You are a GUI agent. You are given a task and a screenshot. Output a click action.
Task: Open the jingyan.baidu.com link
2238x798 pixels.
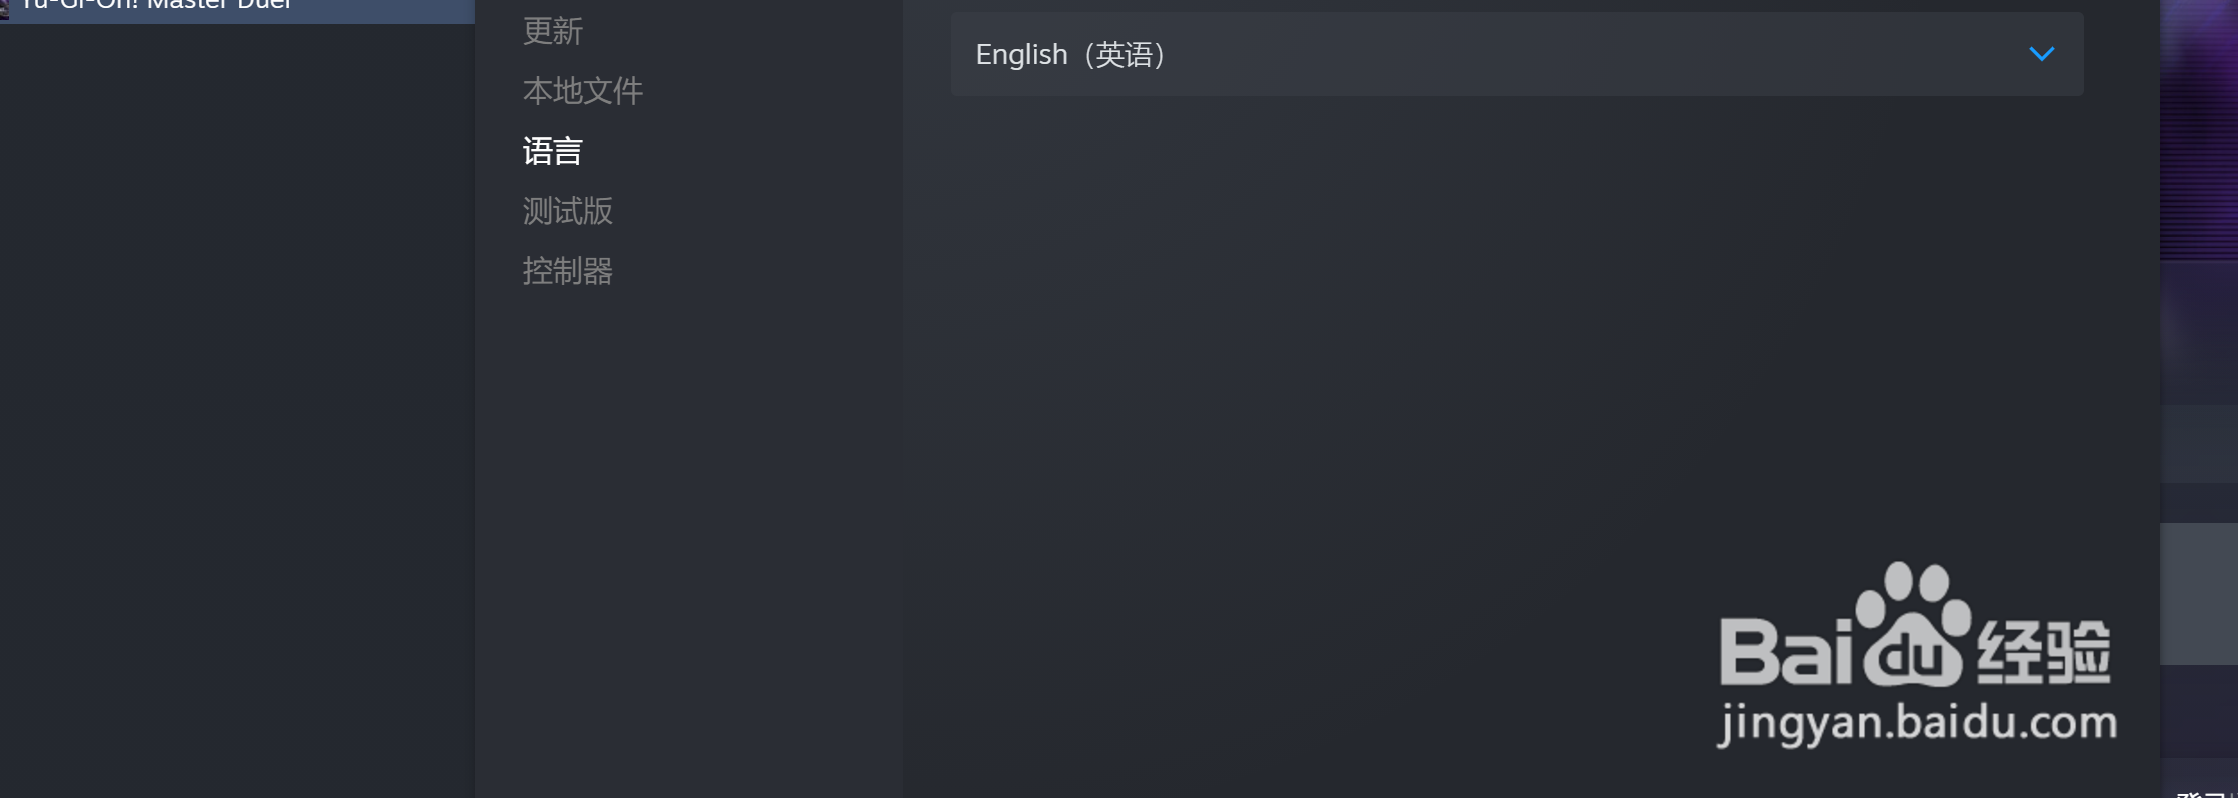tap(1917, 723)
